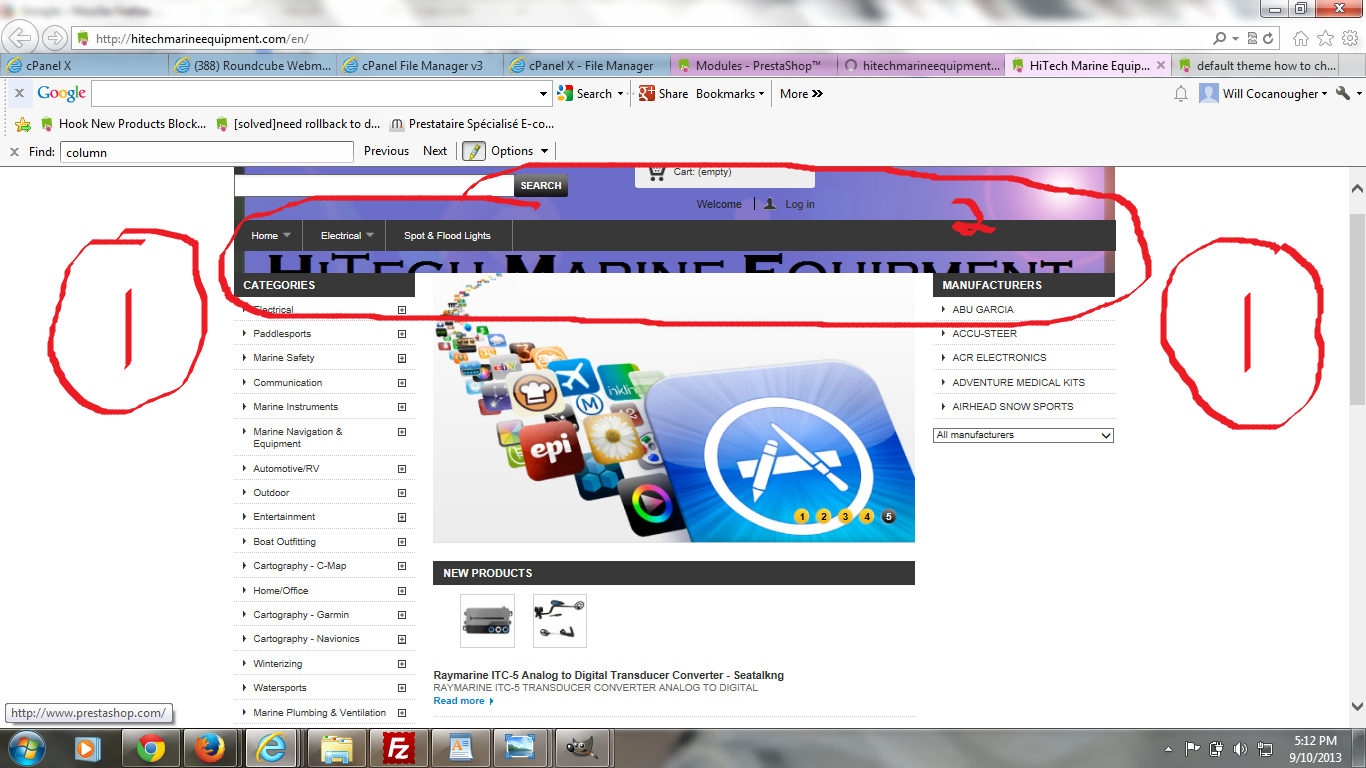Click the second new product thumbnail
The width and height of the screenshot is (1366, 768).
[x=560, y=621]
